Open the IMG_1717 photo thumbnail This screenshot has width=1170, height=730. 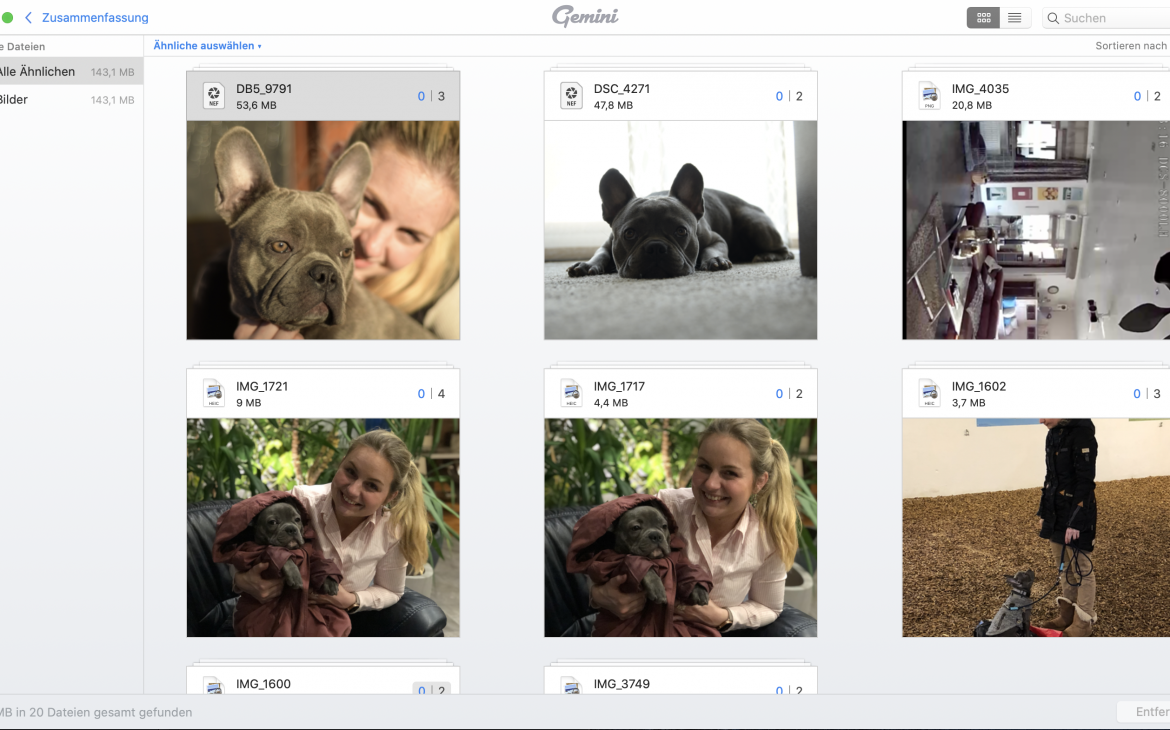click(681, 528)
